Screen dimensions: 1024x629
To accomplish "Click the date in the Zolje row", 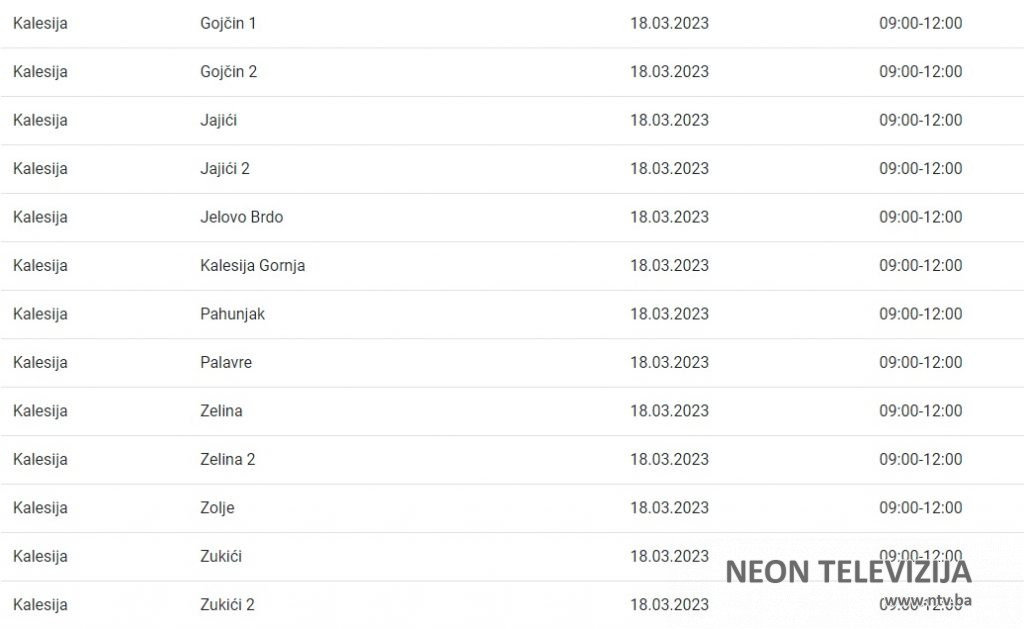I will (669, 508).
